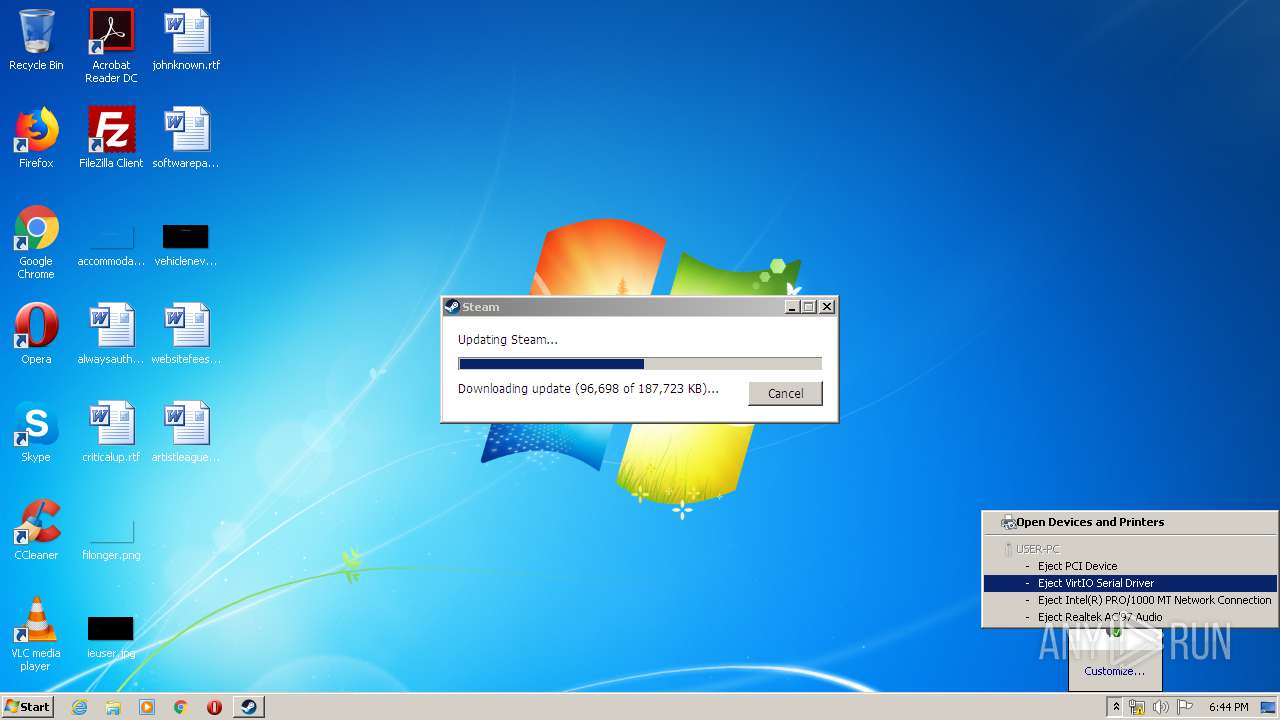Click the Safely Remove Hardware tray icon
1280x720 pixels.
coord(1115,631)
